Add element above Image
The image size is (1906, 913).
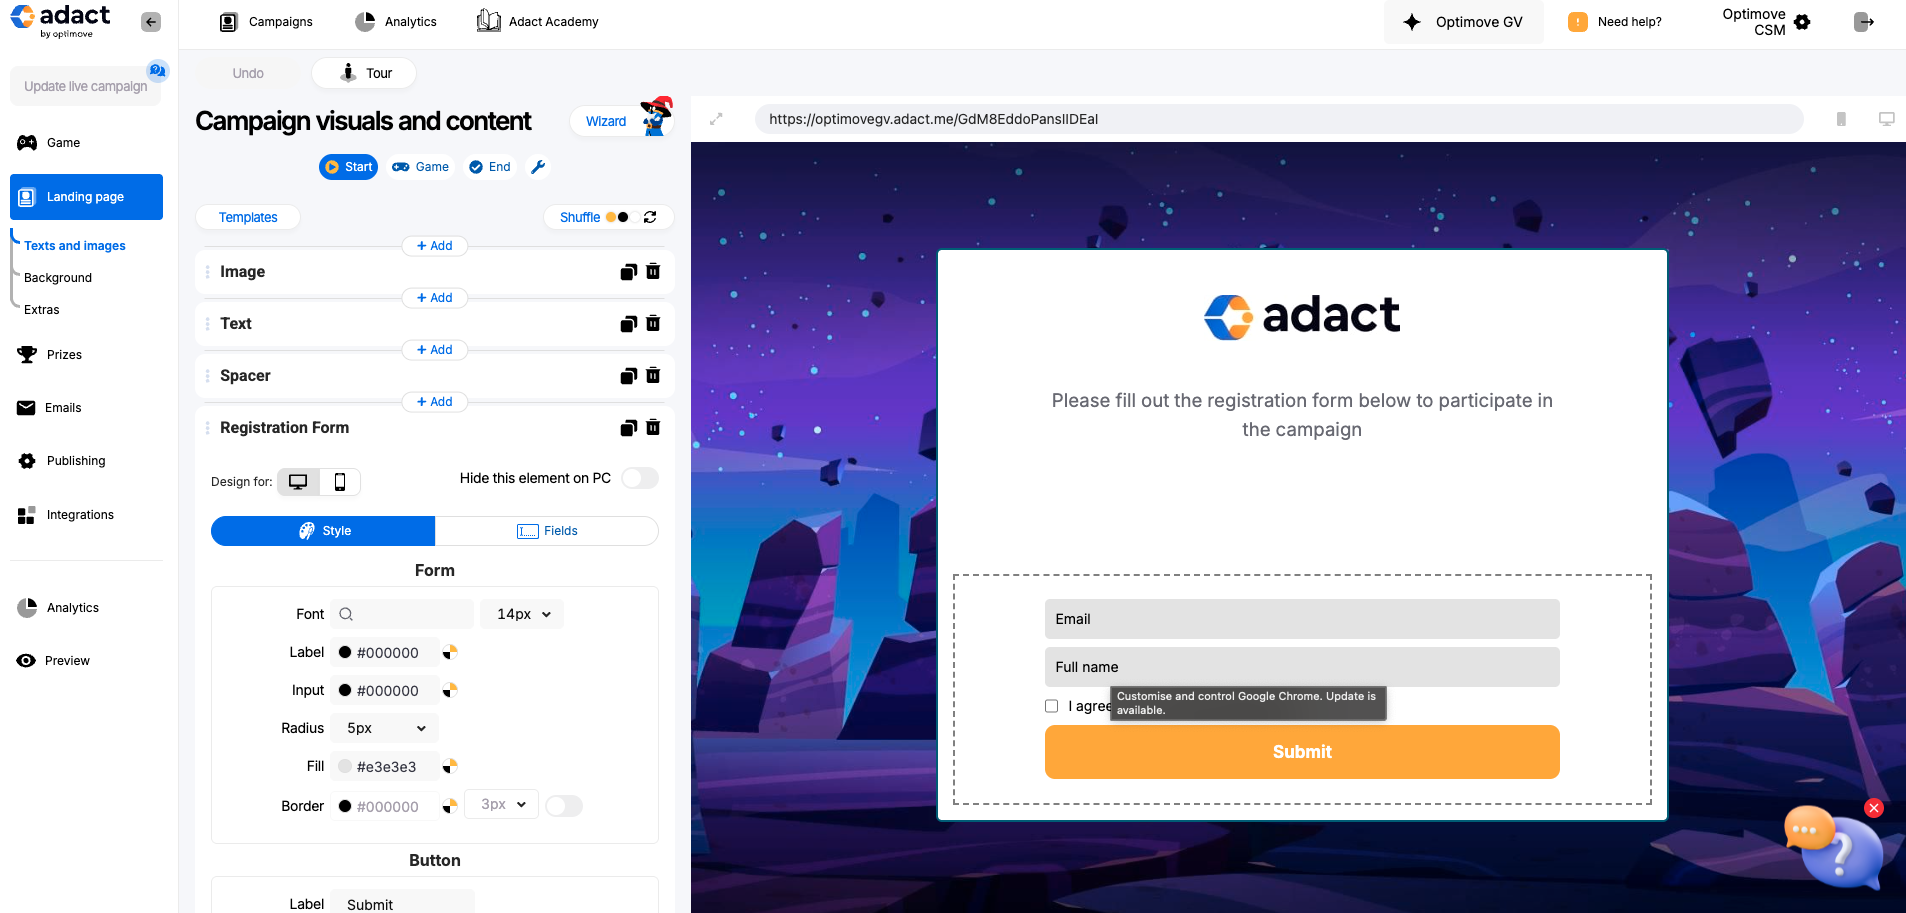click(x=435, y=246)
